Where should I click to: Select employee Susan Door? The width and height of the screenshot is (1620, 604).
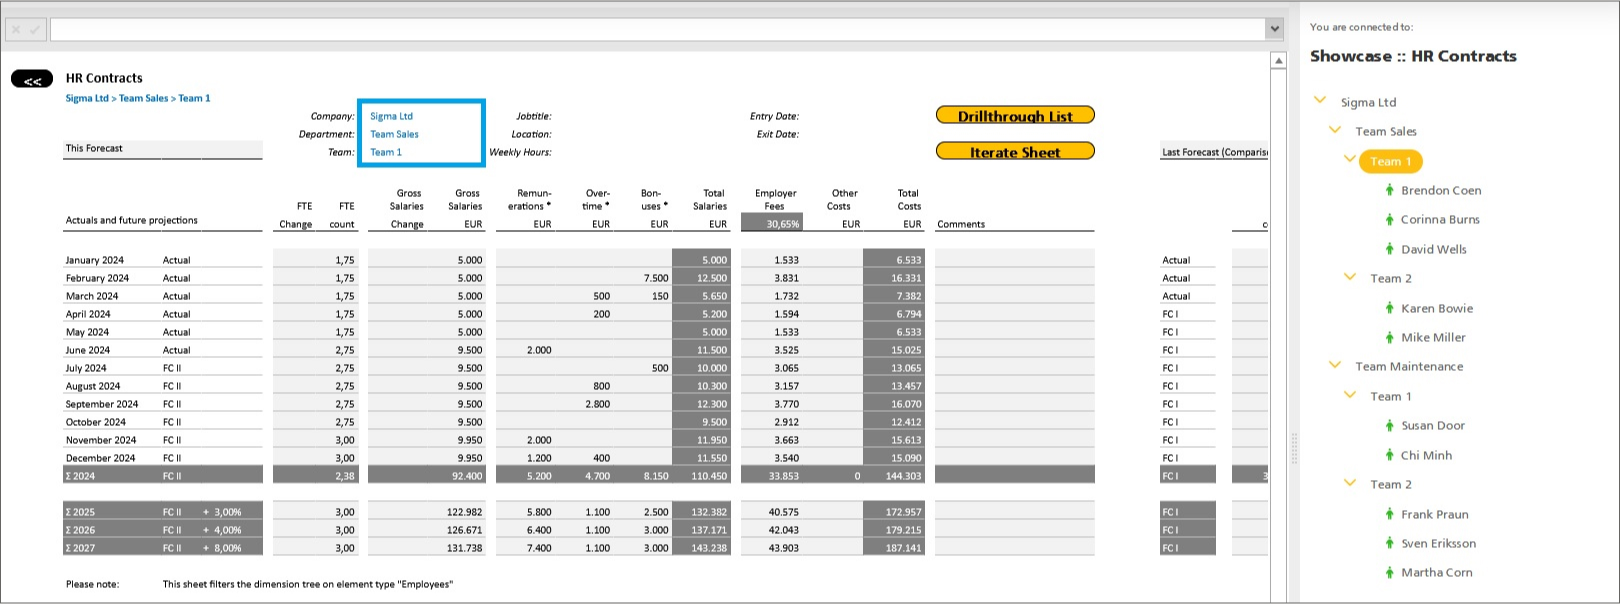coord(1433,425)
